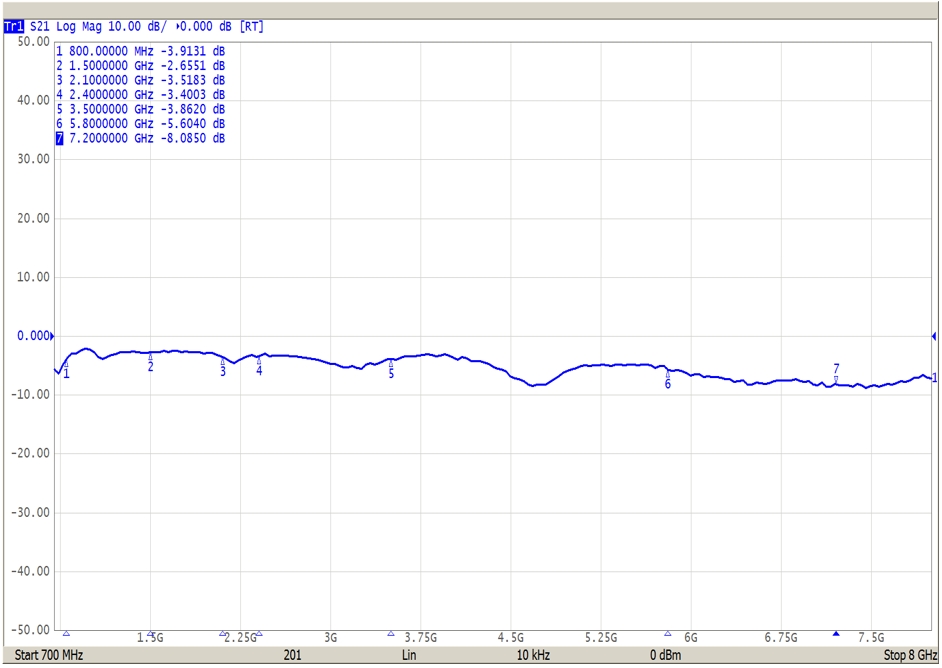Click the highlighted 7 in marker list
The height and width of the screenshot is (668, 942).
[60, 138]
